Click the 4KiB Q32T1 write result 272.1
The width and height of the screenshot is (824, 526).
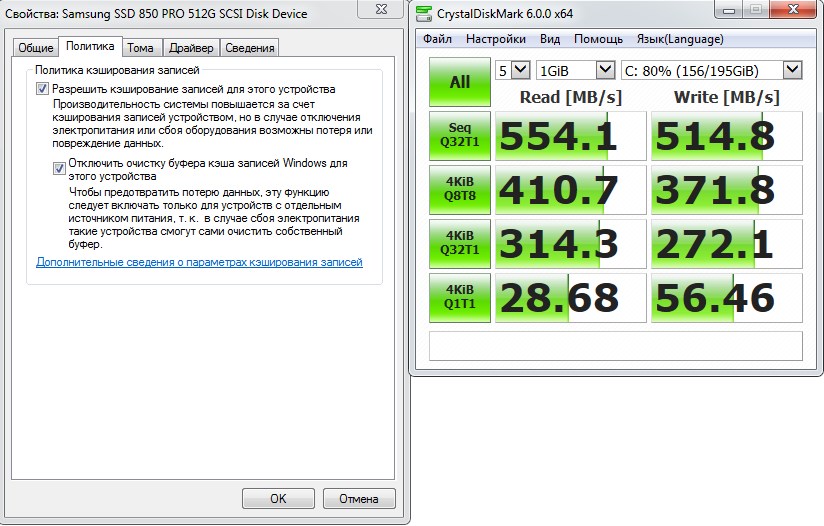coord(727,244)
